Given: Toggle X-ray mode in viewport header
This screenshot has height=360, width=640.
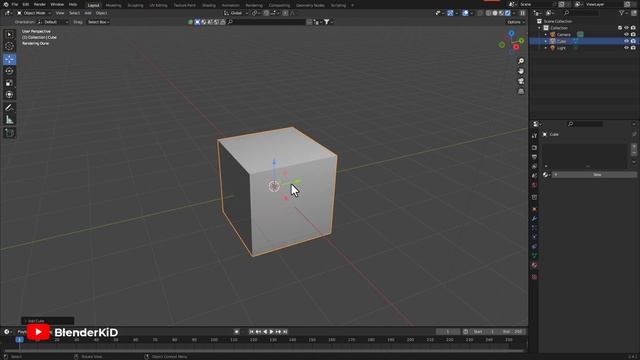Looking at the screenshot, I should (480, 13).
